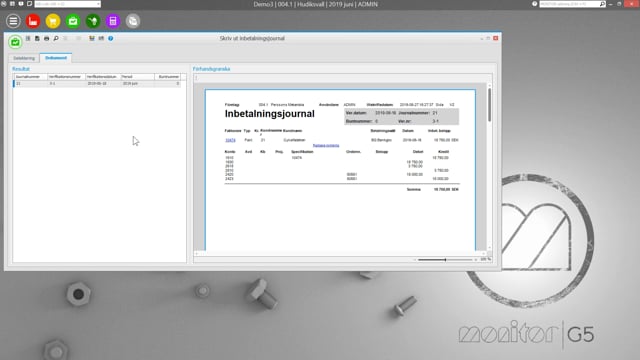640x360 pixels.
Task: Click the save icon in window toolbar
Action: click(x=37, y=38)
